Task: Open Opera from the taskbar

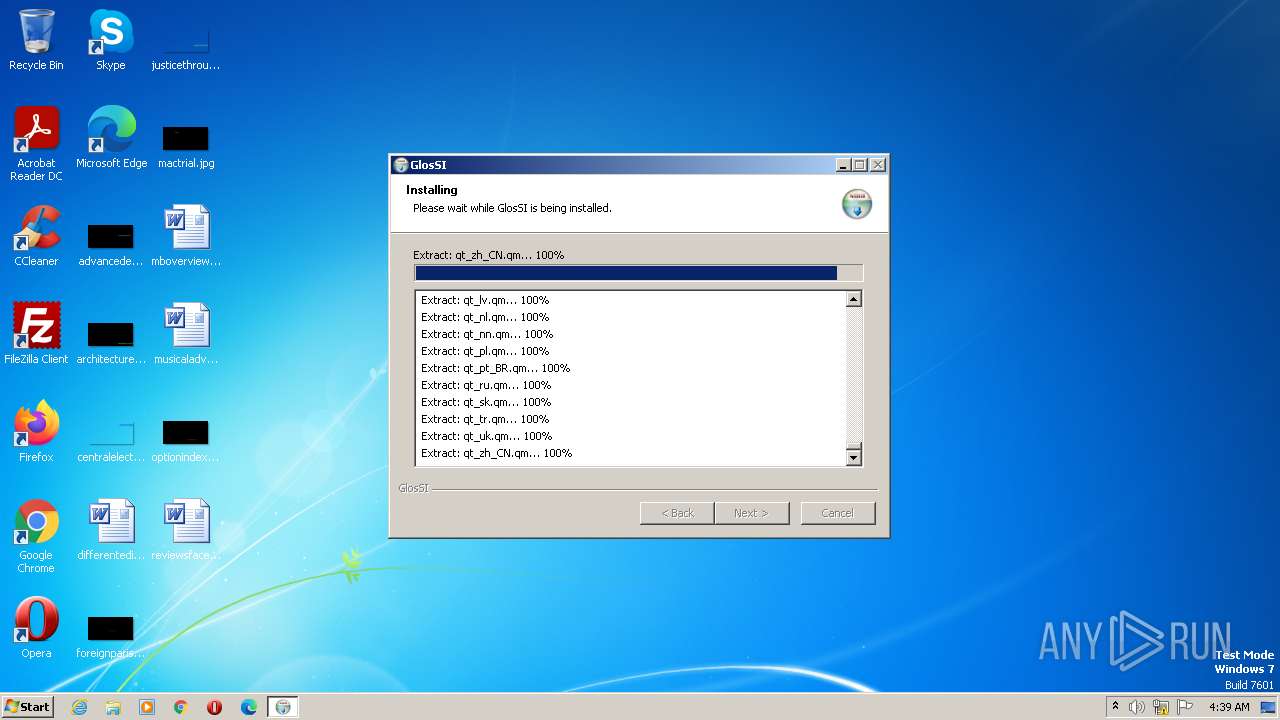Action: pos(215,707)
